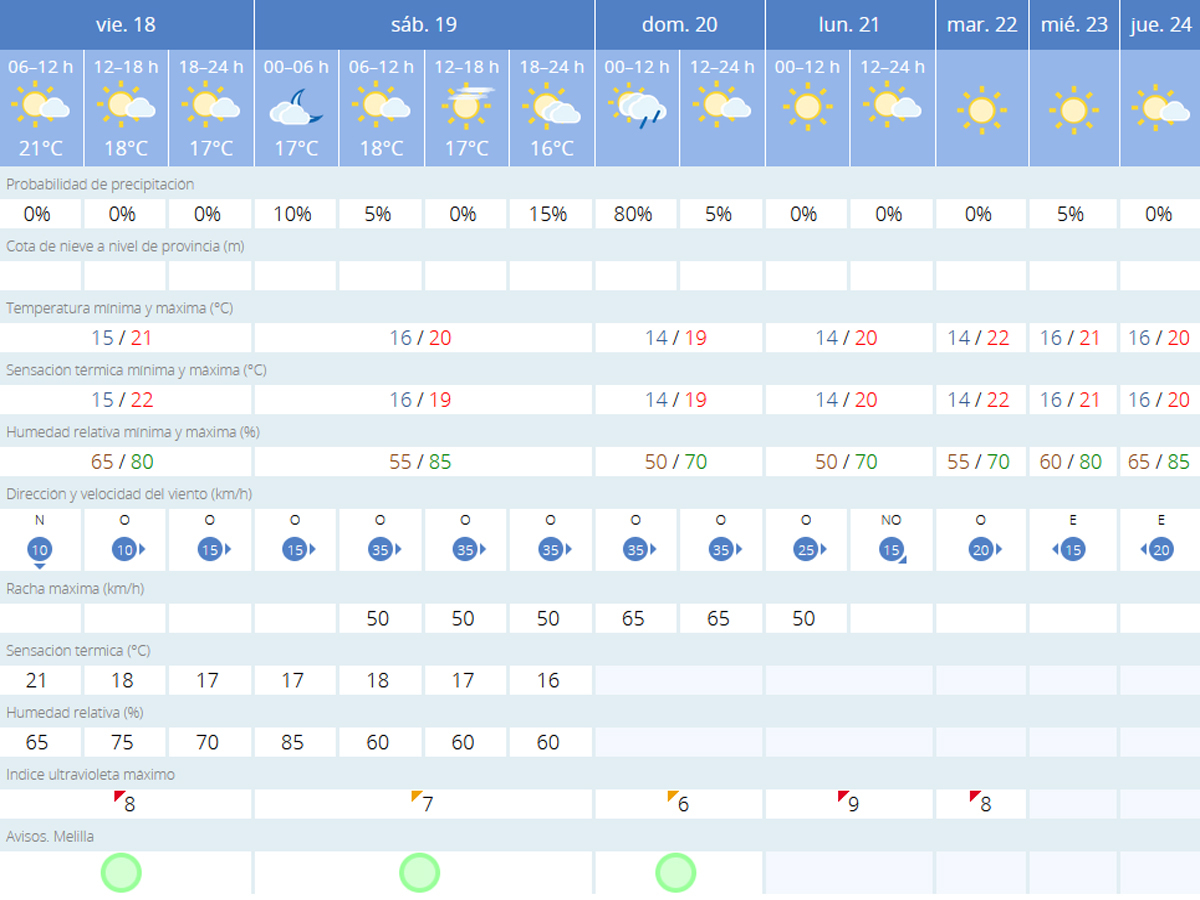Viewport: 1200px width, 900px height.
Task: Select the vie. 18 day header
Action: (126, 24)
